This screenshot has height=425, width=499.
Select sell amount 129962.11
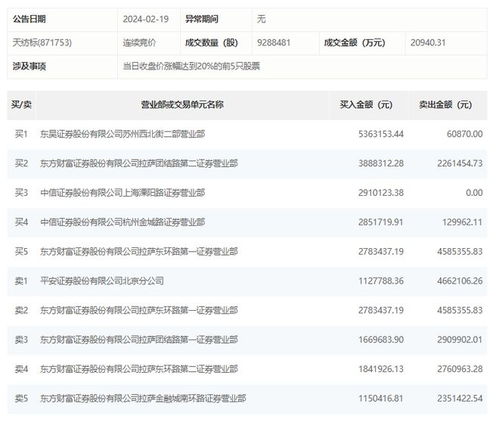(462, 222)
